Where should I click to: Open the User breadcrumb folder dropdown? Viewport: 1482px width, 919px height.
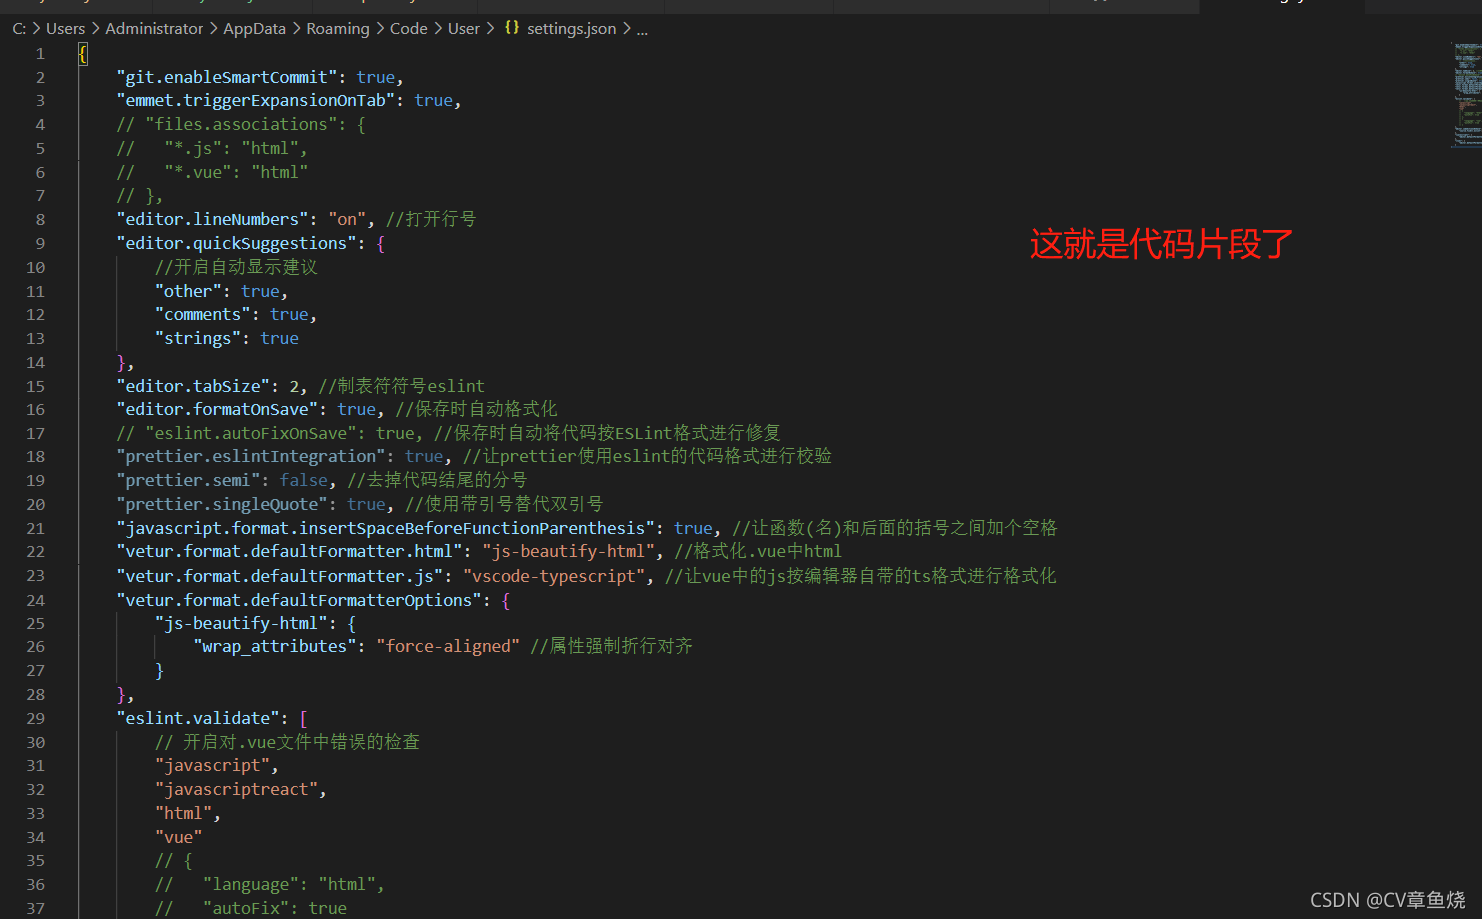point(464,28)
